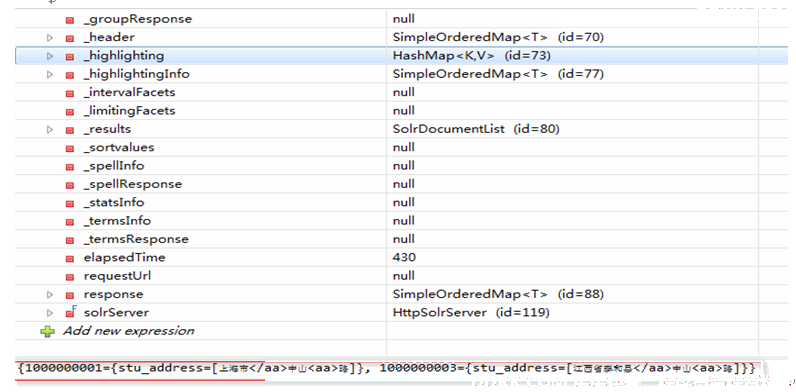
Task: Click the _statsInfo field icon
Action: [70, 203]
